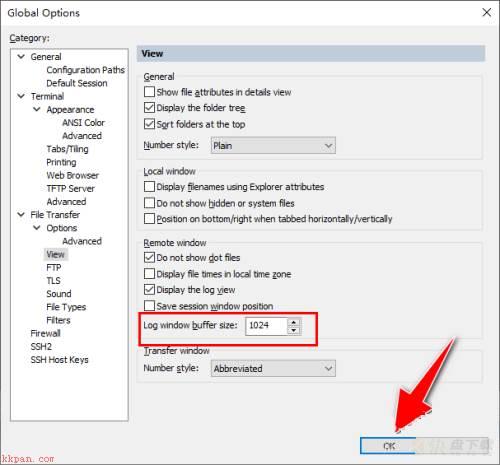The image size is (500, 465).
Task: Open TFTP Server settings
Action: (70, 188)
